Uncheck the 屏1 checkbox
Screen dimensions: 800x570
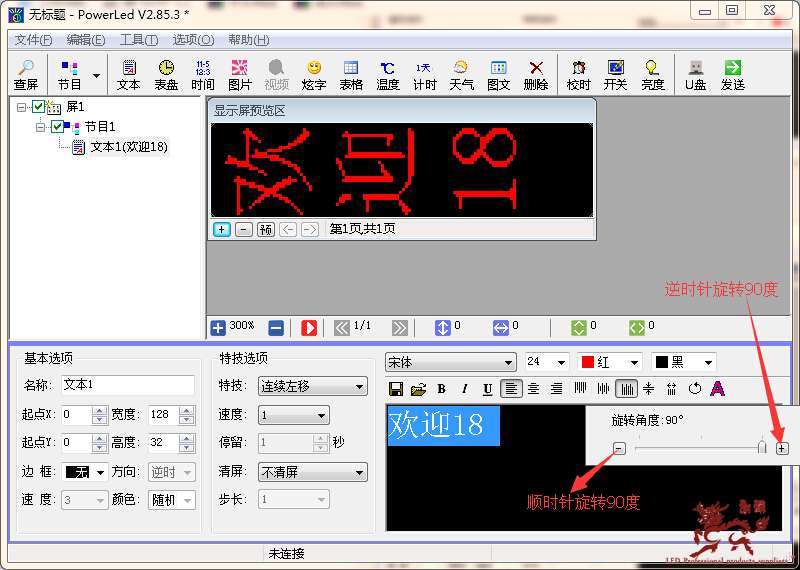tap(39, 107)
